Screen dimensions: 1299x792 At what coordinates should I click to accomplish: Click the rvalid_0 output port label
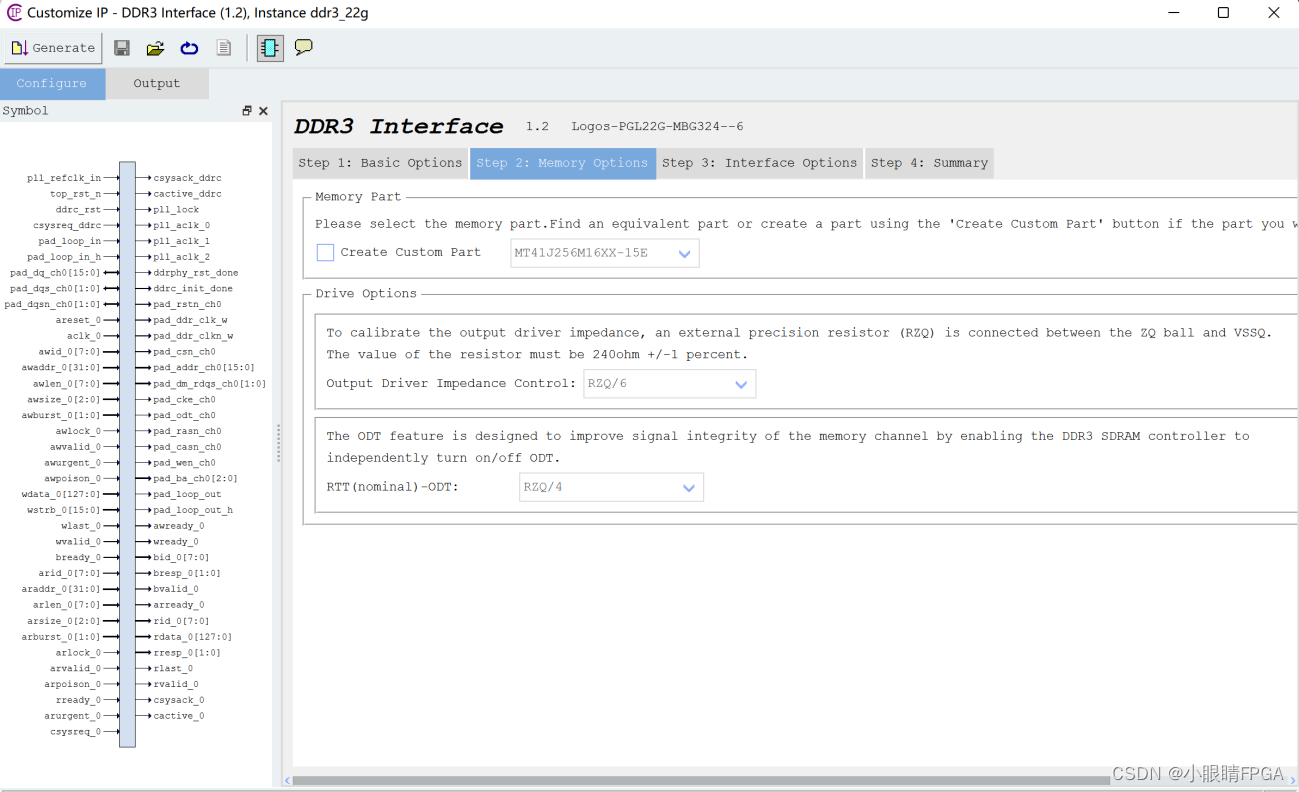click(176, 685)
